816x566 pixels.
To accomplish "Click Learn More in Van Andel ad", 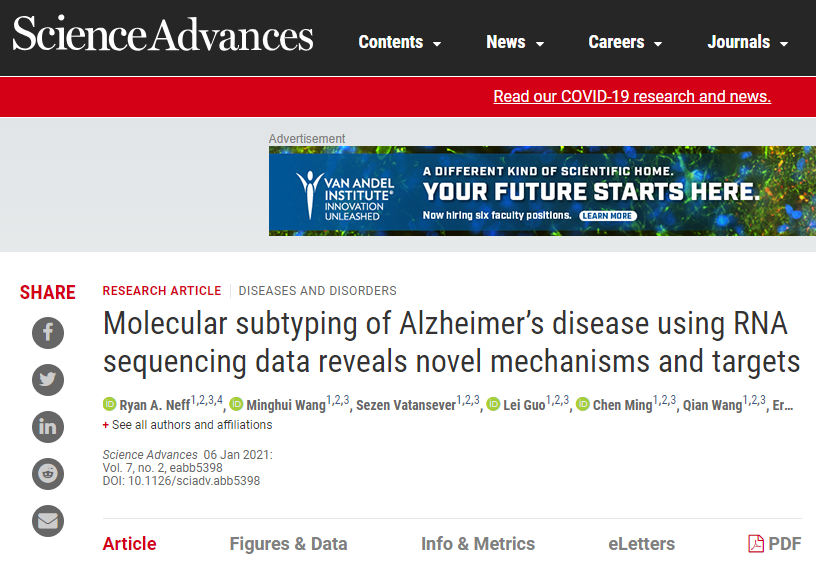I will 608,216.
